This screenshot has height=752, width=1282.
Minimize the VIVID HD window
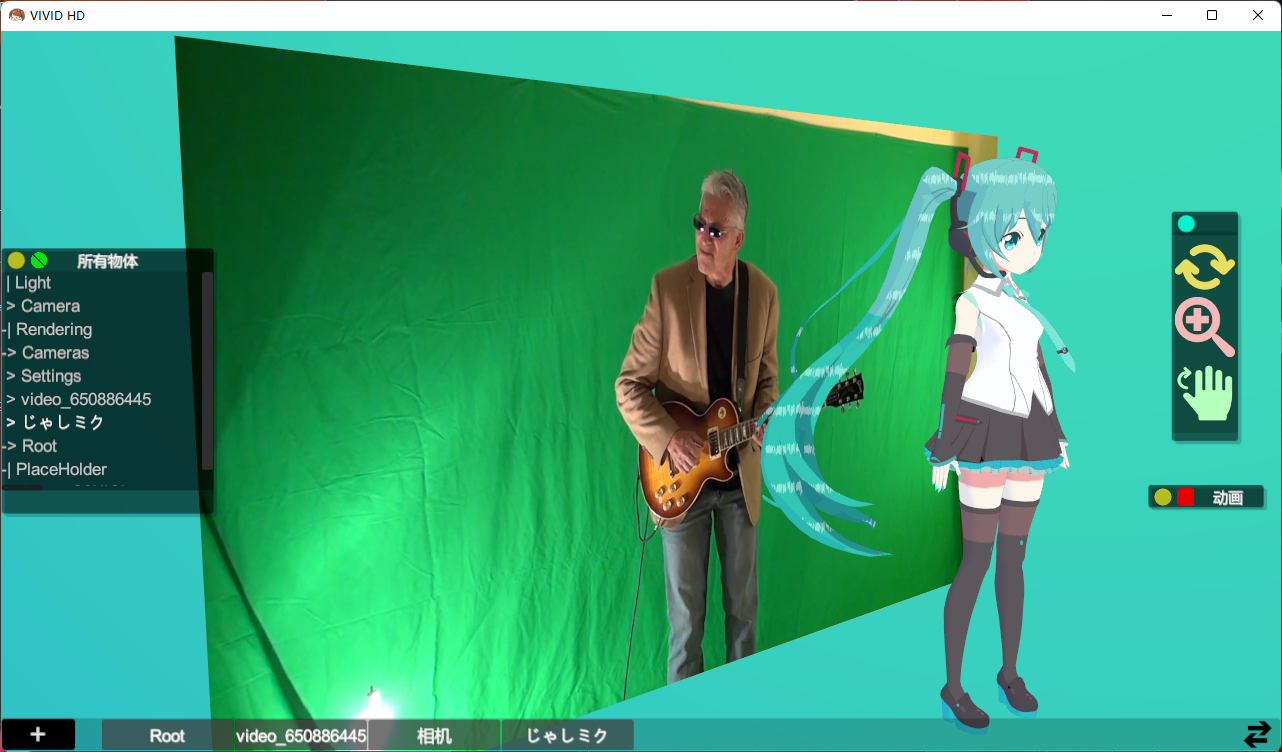pyautogui.click(x=1166, y=15)
